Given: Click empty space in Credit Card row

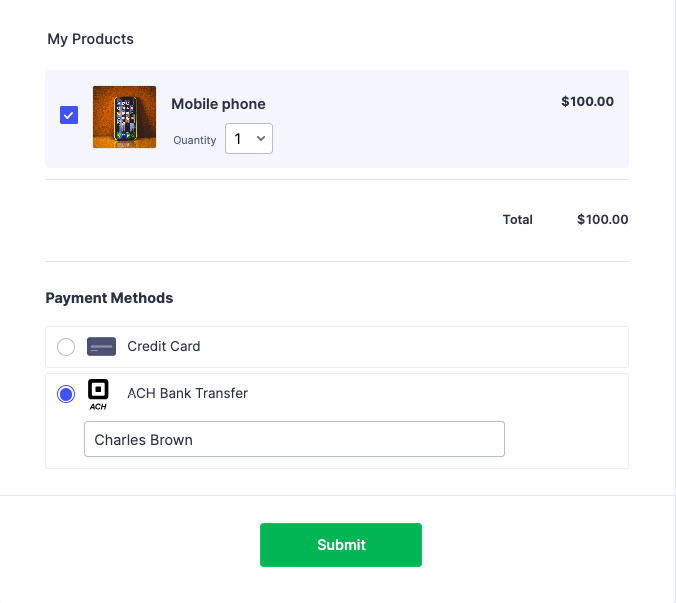Looking at the screenshot, I should pos(420,347).
